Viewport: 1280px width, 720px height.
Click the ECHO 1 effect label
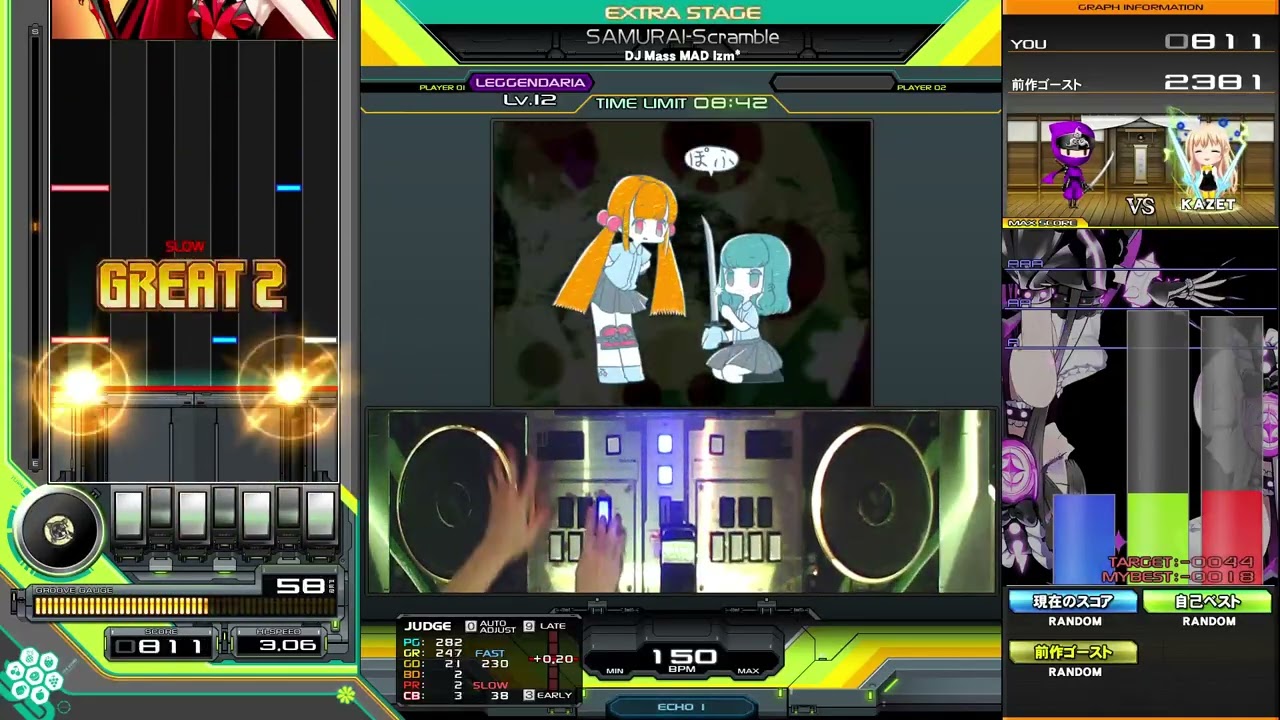click(x=681, y=707)
